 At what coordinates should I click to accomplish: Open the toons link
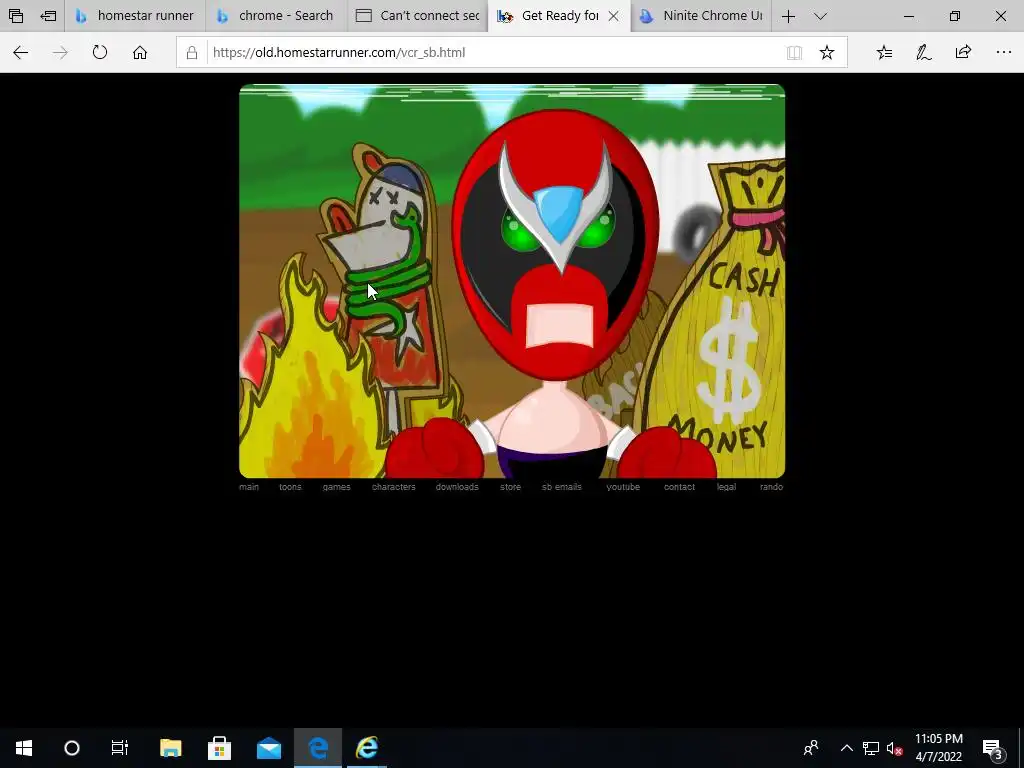click(x=290, y=487)
